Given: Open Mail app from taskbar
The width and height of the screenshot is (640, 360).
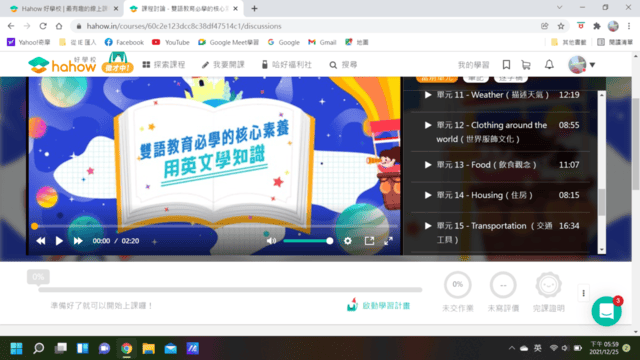Looking at the screenshot, I should click(x=171, y=348).
